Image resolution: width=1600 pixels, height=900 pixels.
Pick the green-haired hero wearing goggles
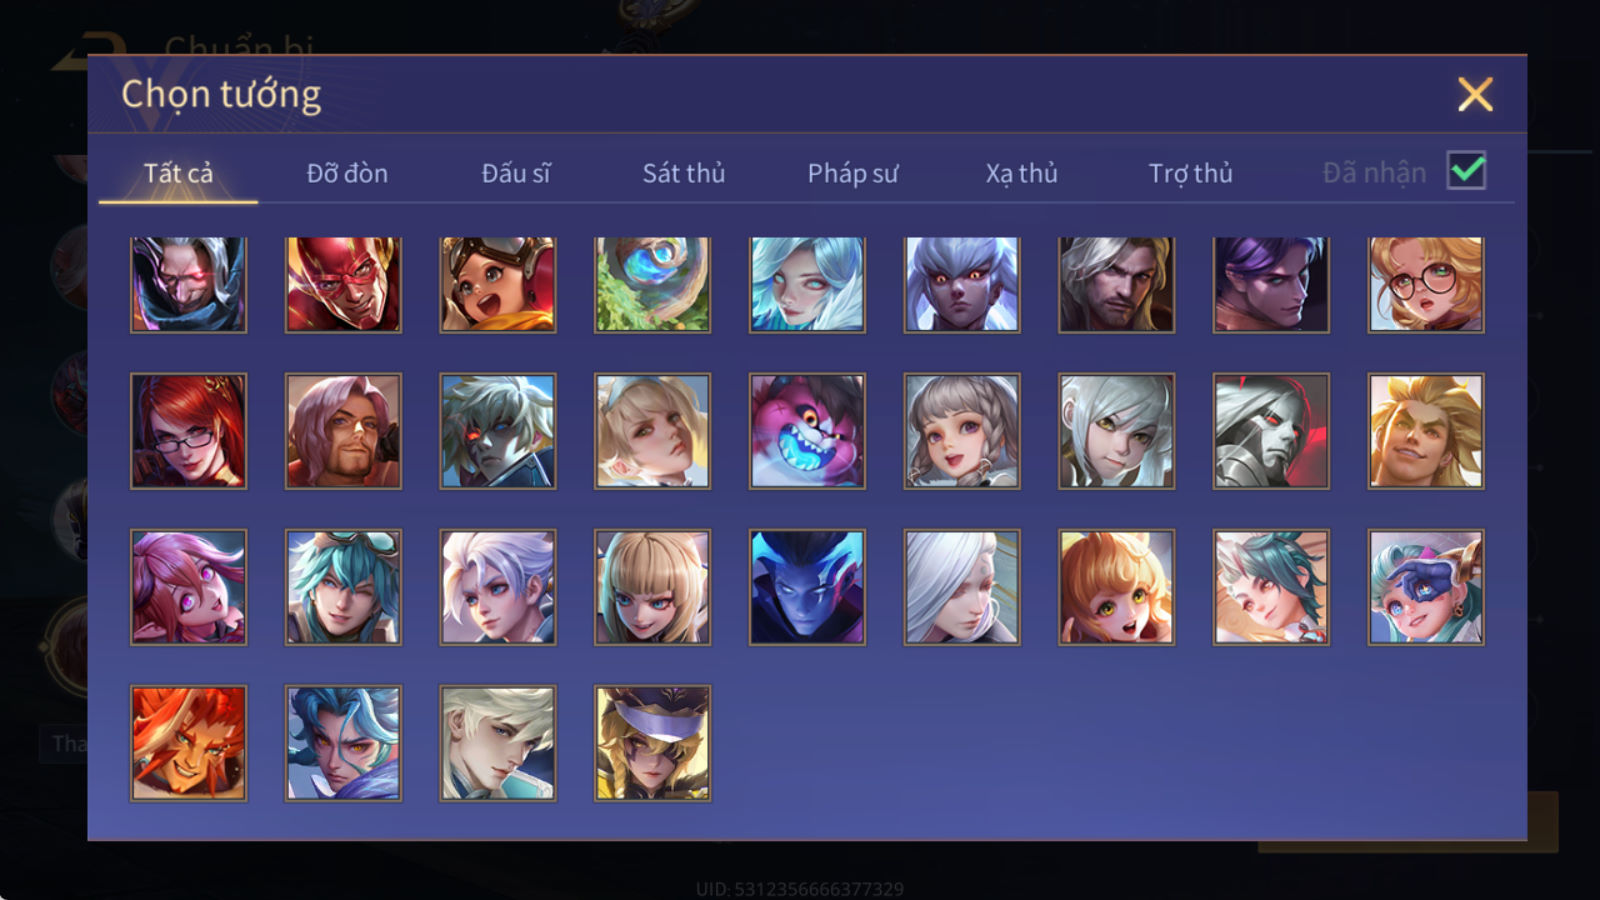tap(343, 587)
